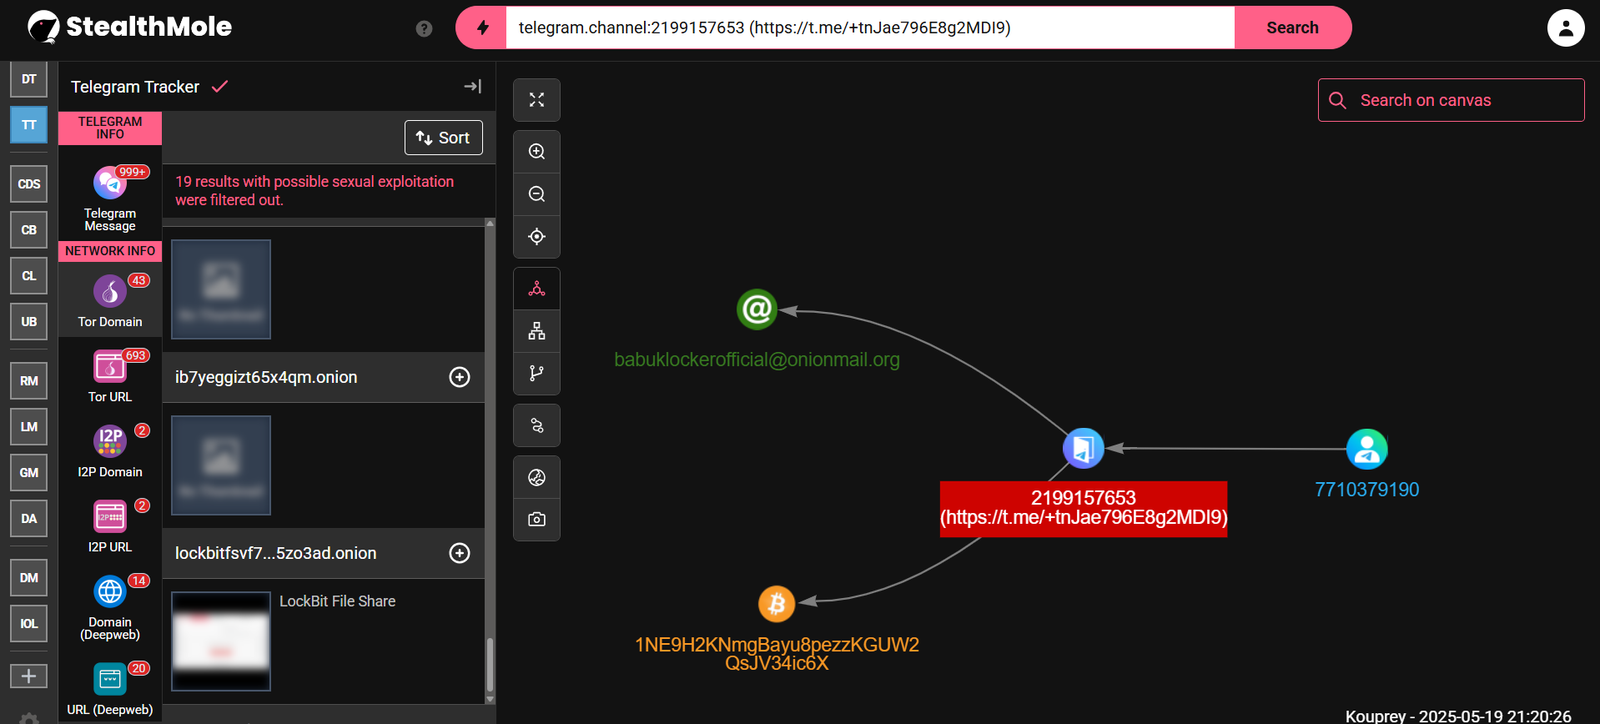Select the hierarchy graph layout

click(537, 331)
